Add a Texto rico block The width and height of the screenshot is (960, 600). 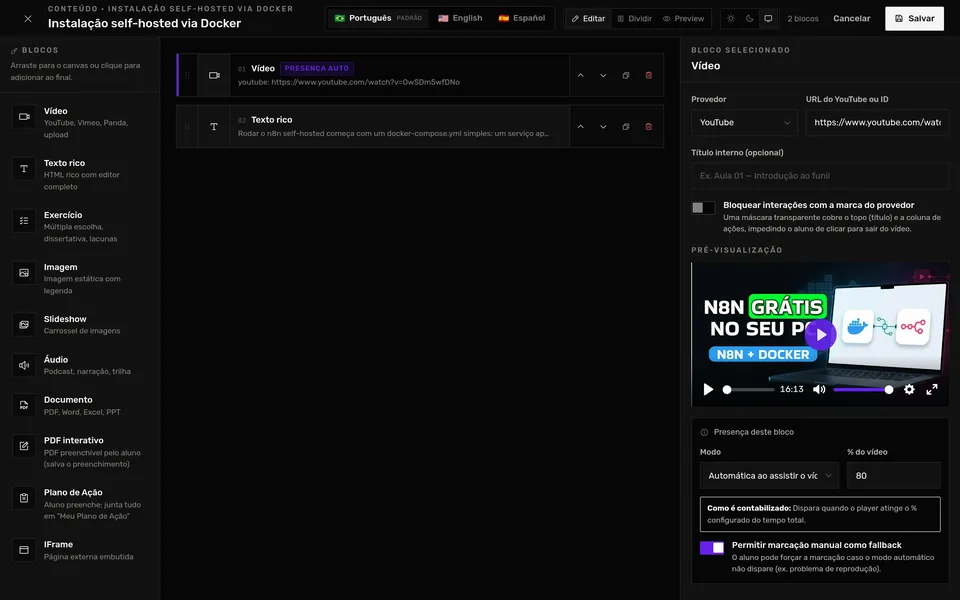click(x=80, y=174)
